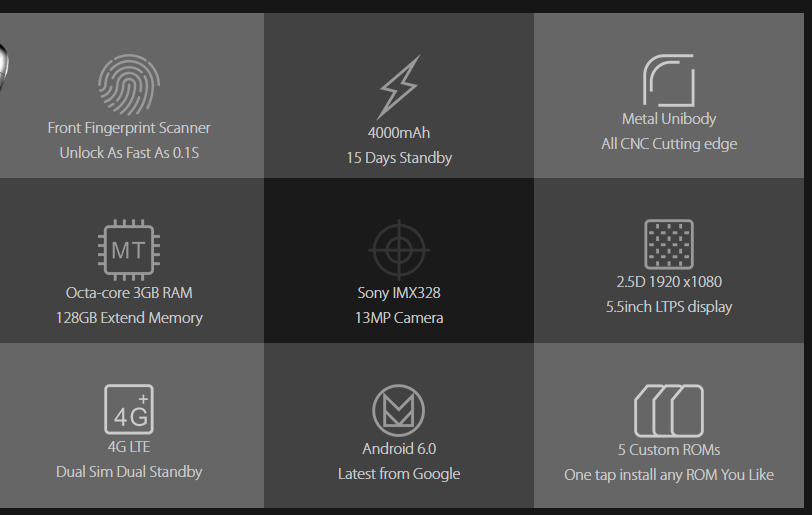Click 'One tap install any ROM' text
Image resolution: width=812 pixels, height=515 pixels.
point(669,474)
